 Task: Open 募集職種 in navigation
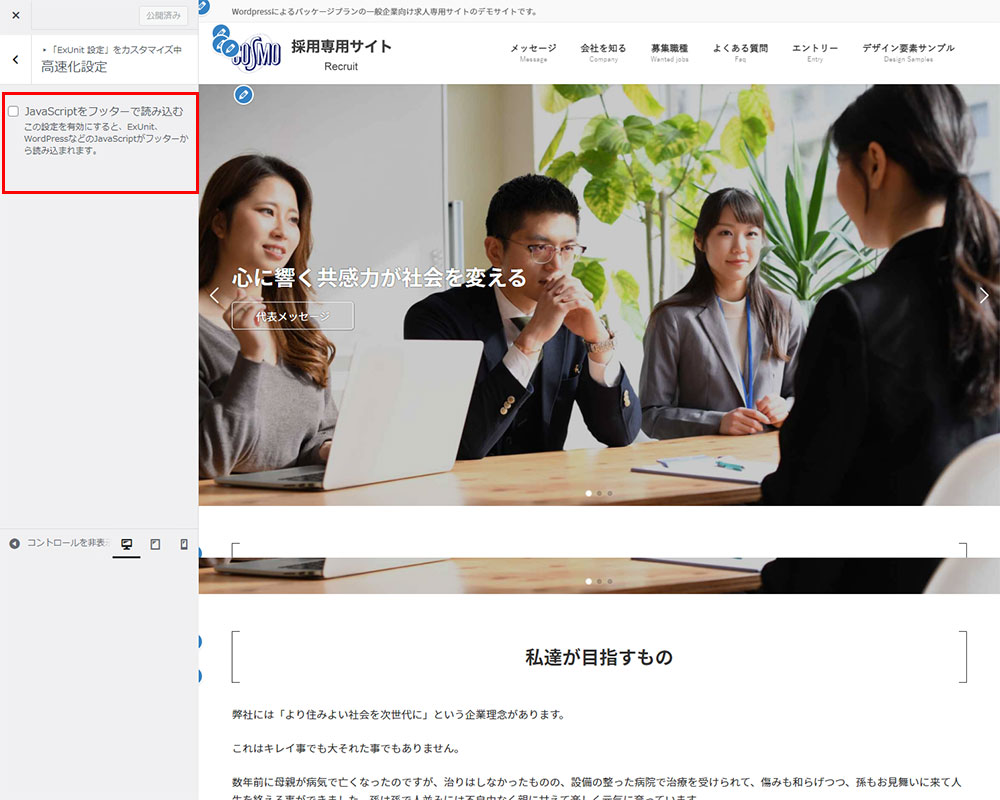pyautogui.click(x=669, y=52)
